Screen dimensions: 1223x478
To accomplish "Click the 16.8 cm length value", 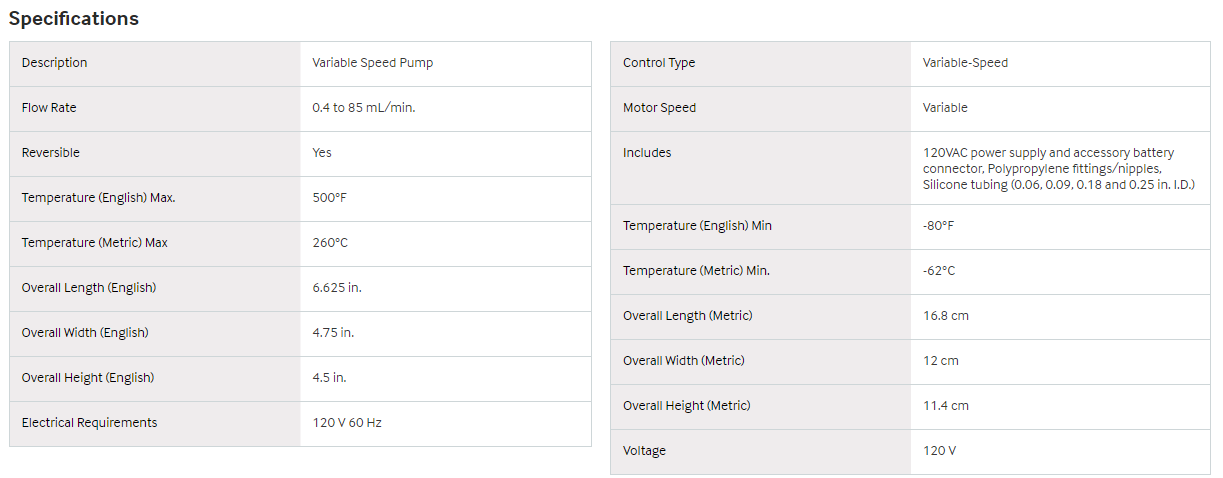I will 946,316.
